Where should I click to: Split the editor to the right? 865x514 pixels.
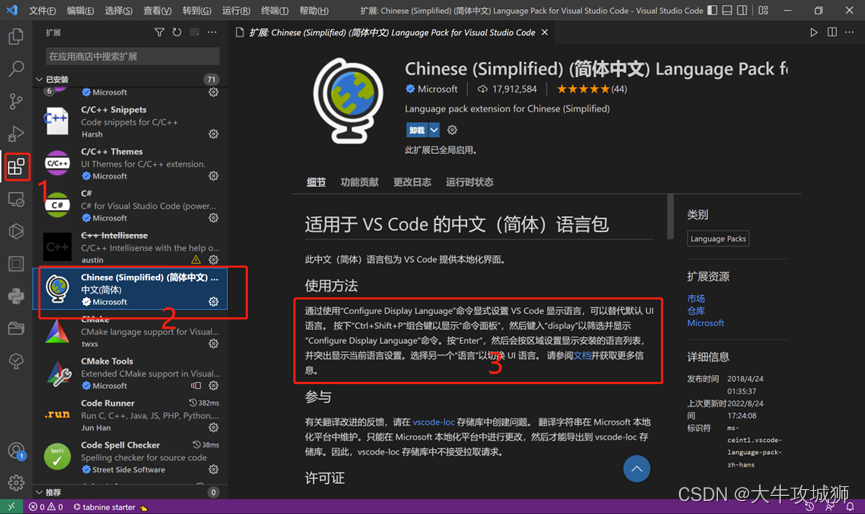coord(832,33)
